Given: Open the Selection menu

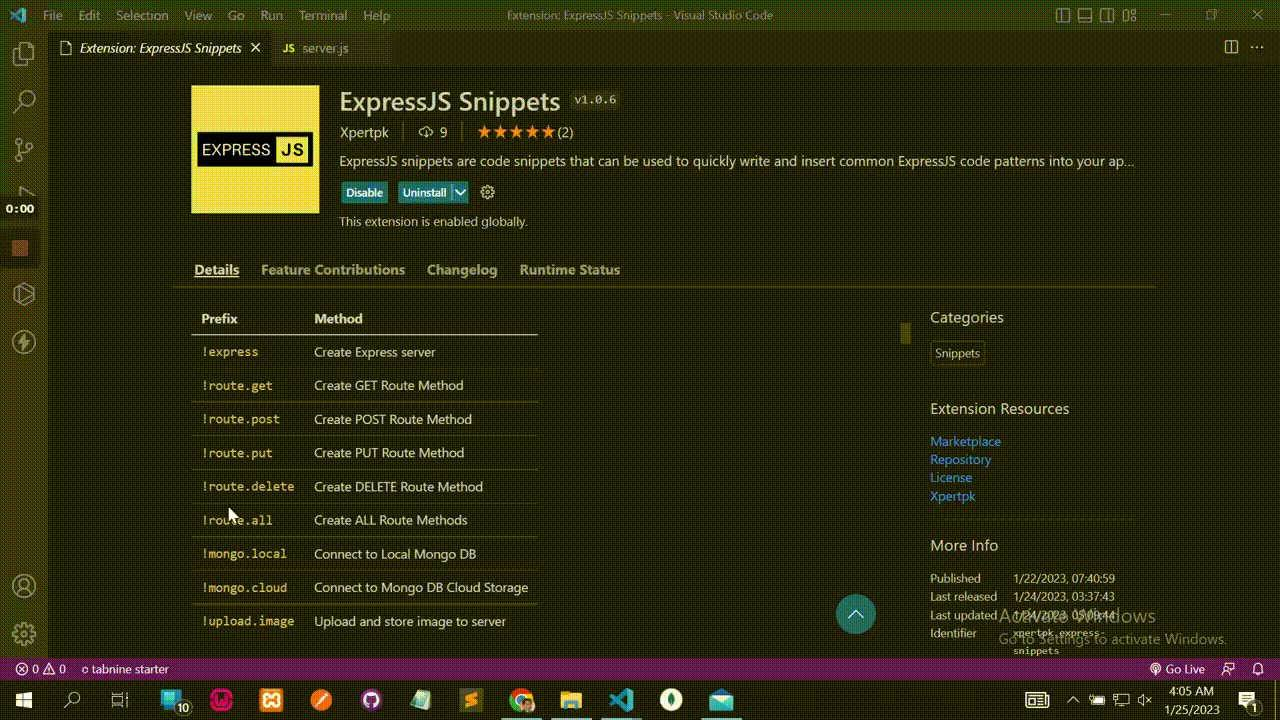Looking at the screenshot, I should click(142, 16).
